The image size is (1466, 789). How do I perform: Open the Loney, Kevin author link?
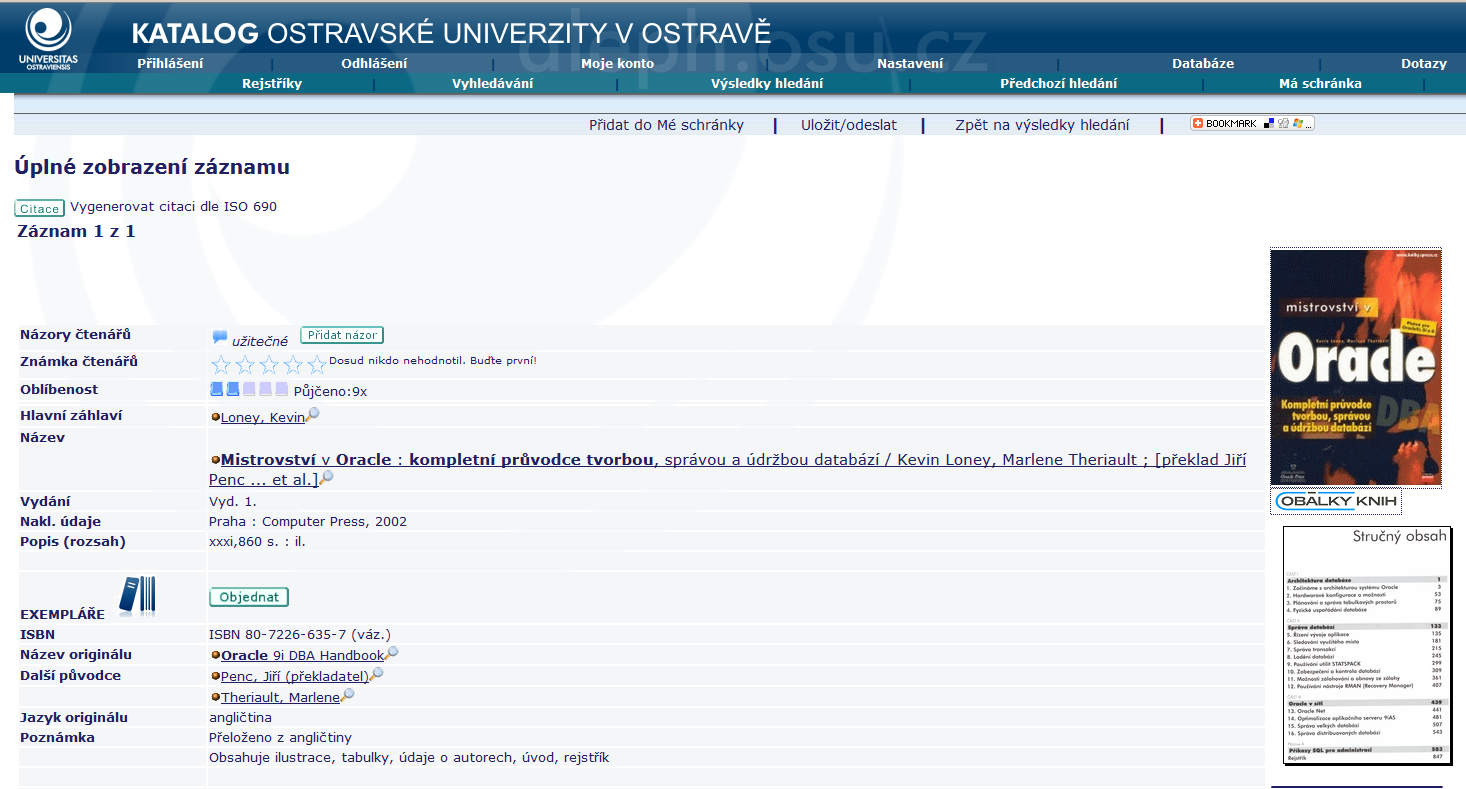tap(263, 418)
